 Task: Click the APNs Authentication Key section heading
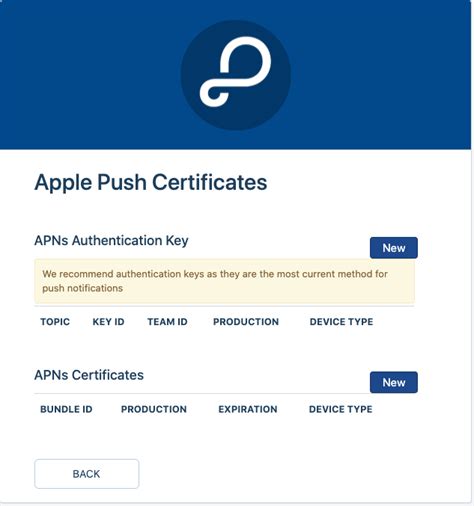click(111, 240)
